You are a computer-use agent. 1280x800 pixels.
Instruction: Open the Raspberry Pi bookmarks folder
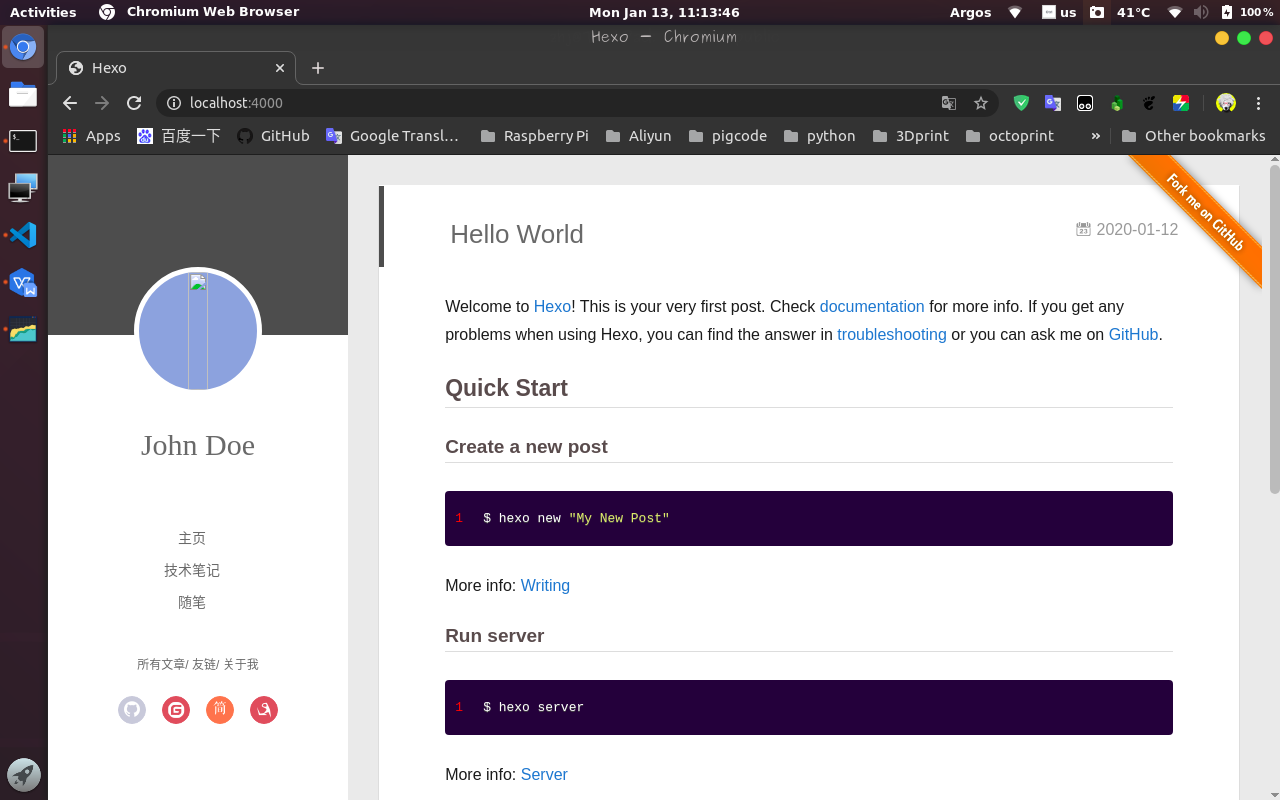pos(535,136)
